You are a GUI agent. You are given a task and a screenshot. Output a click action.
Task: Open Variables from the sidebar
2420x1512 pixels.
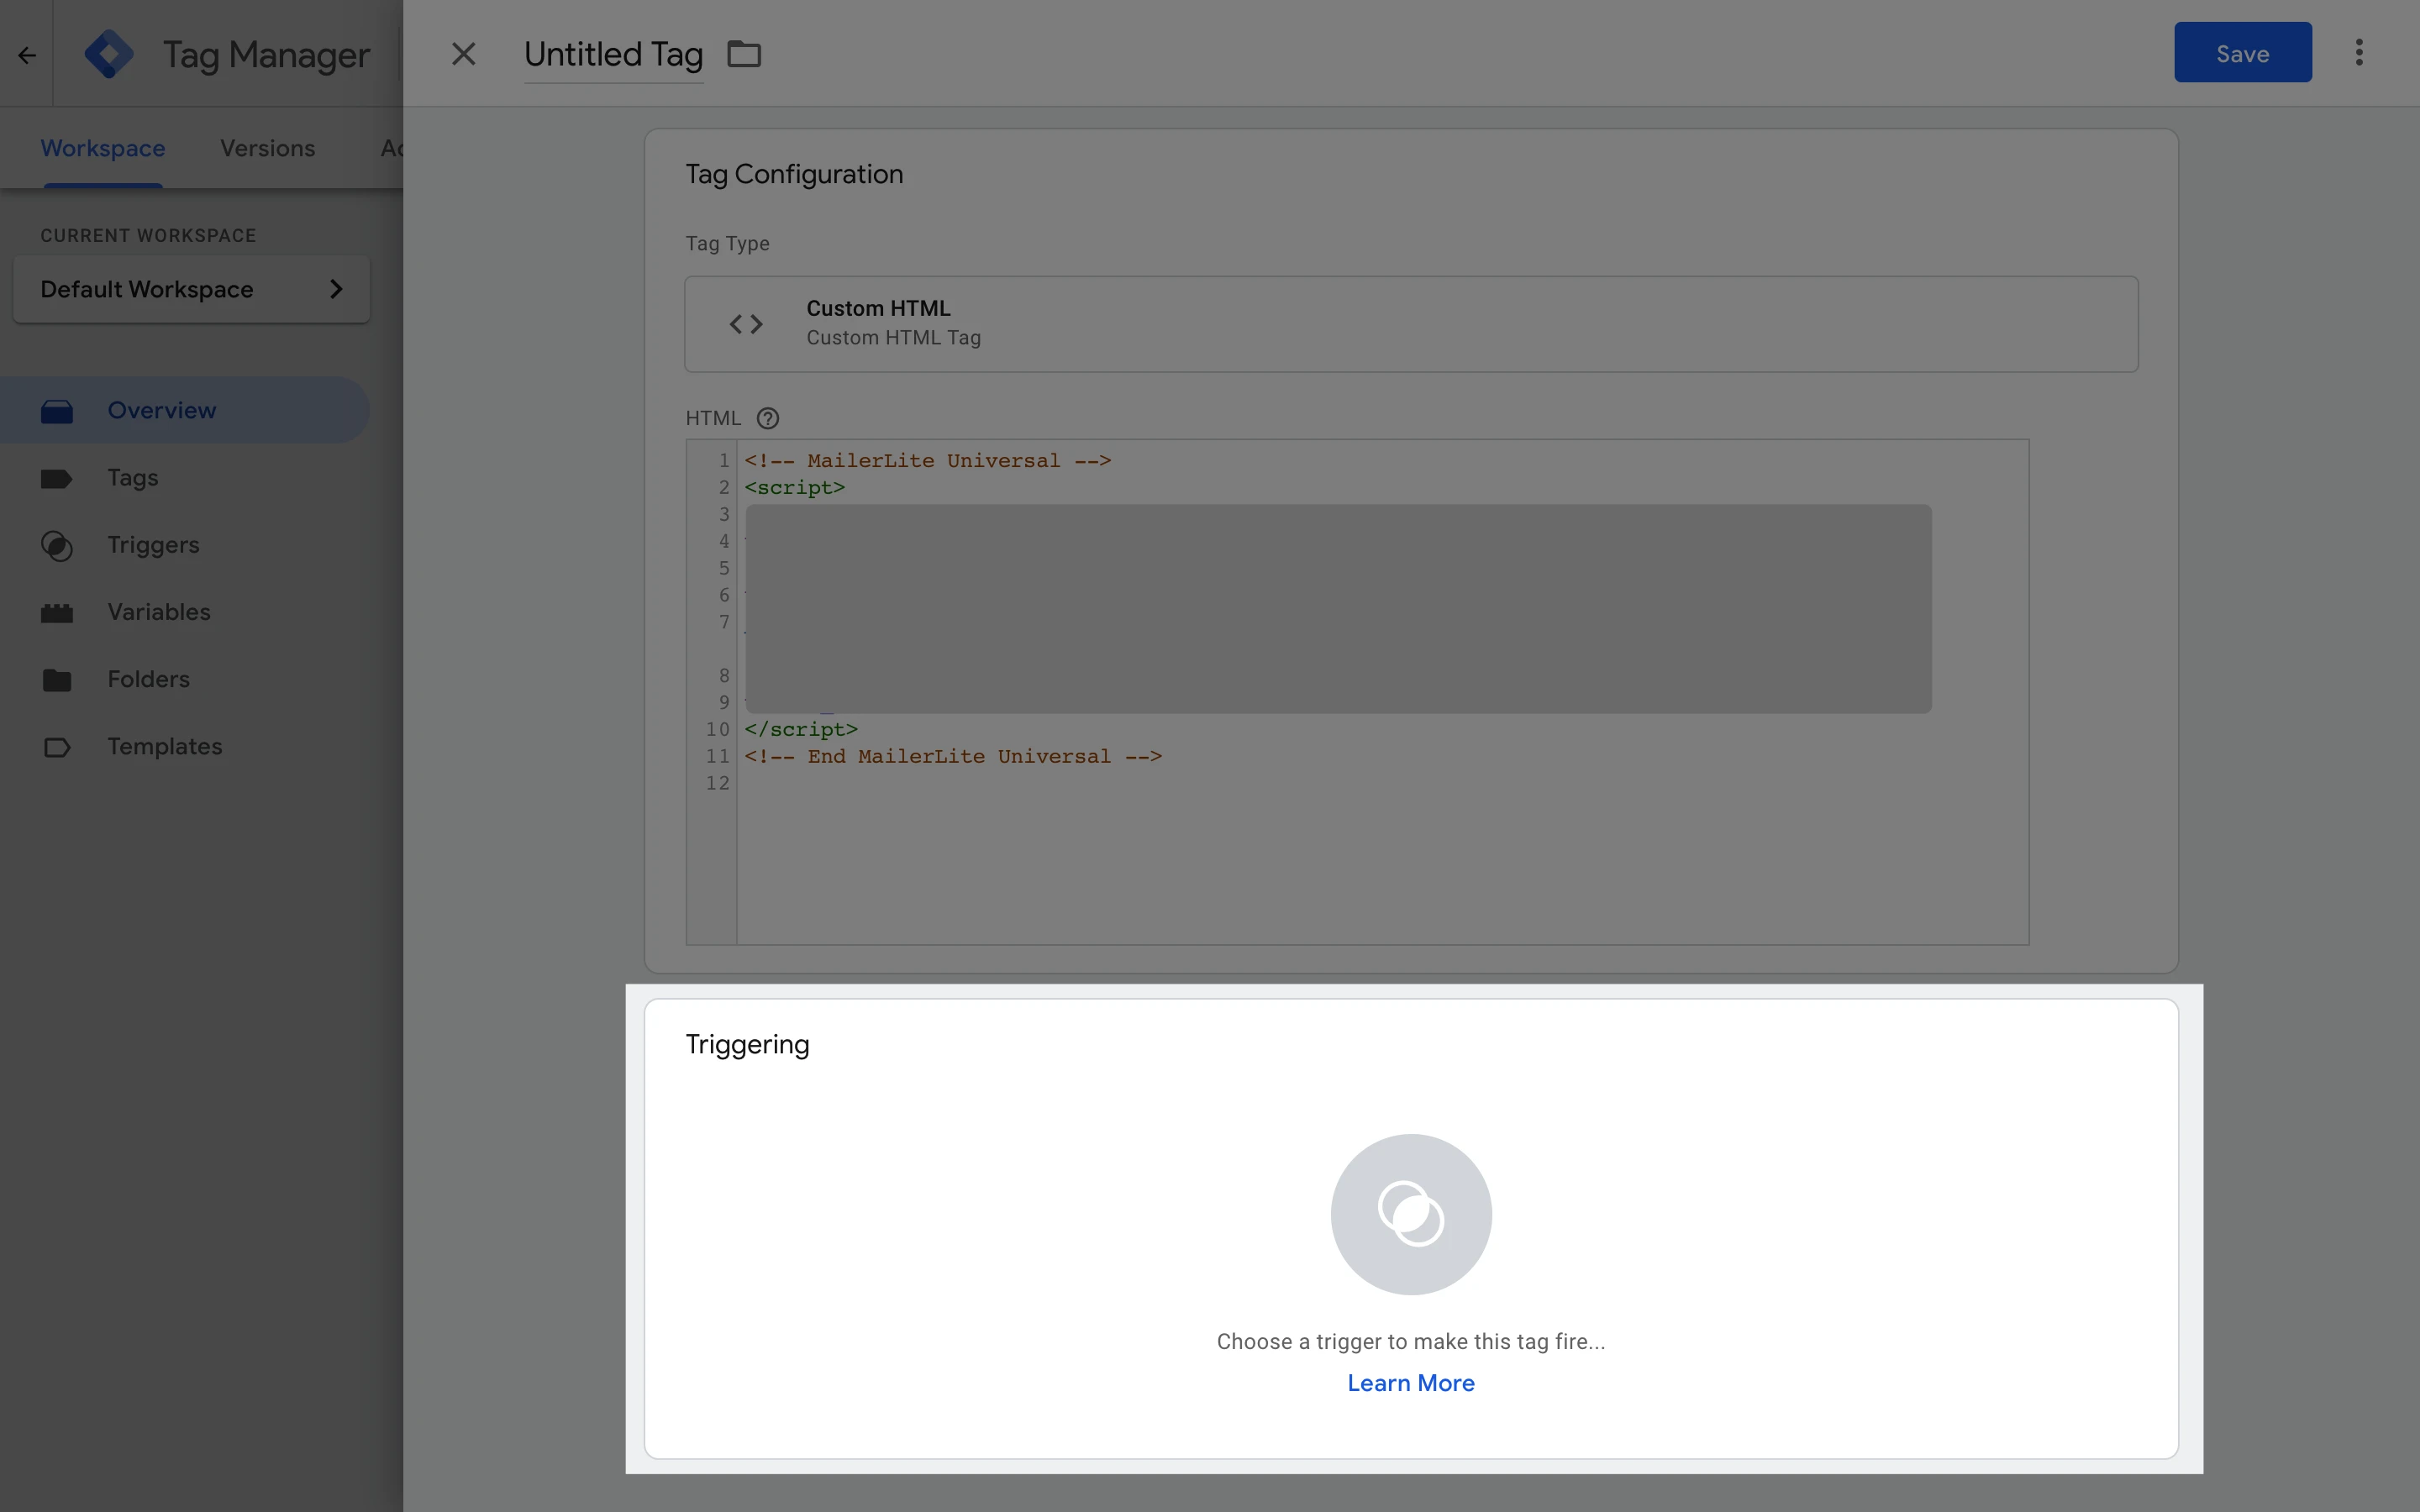coord(158,612)
